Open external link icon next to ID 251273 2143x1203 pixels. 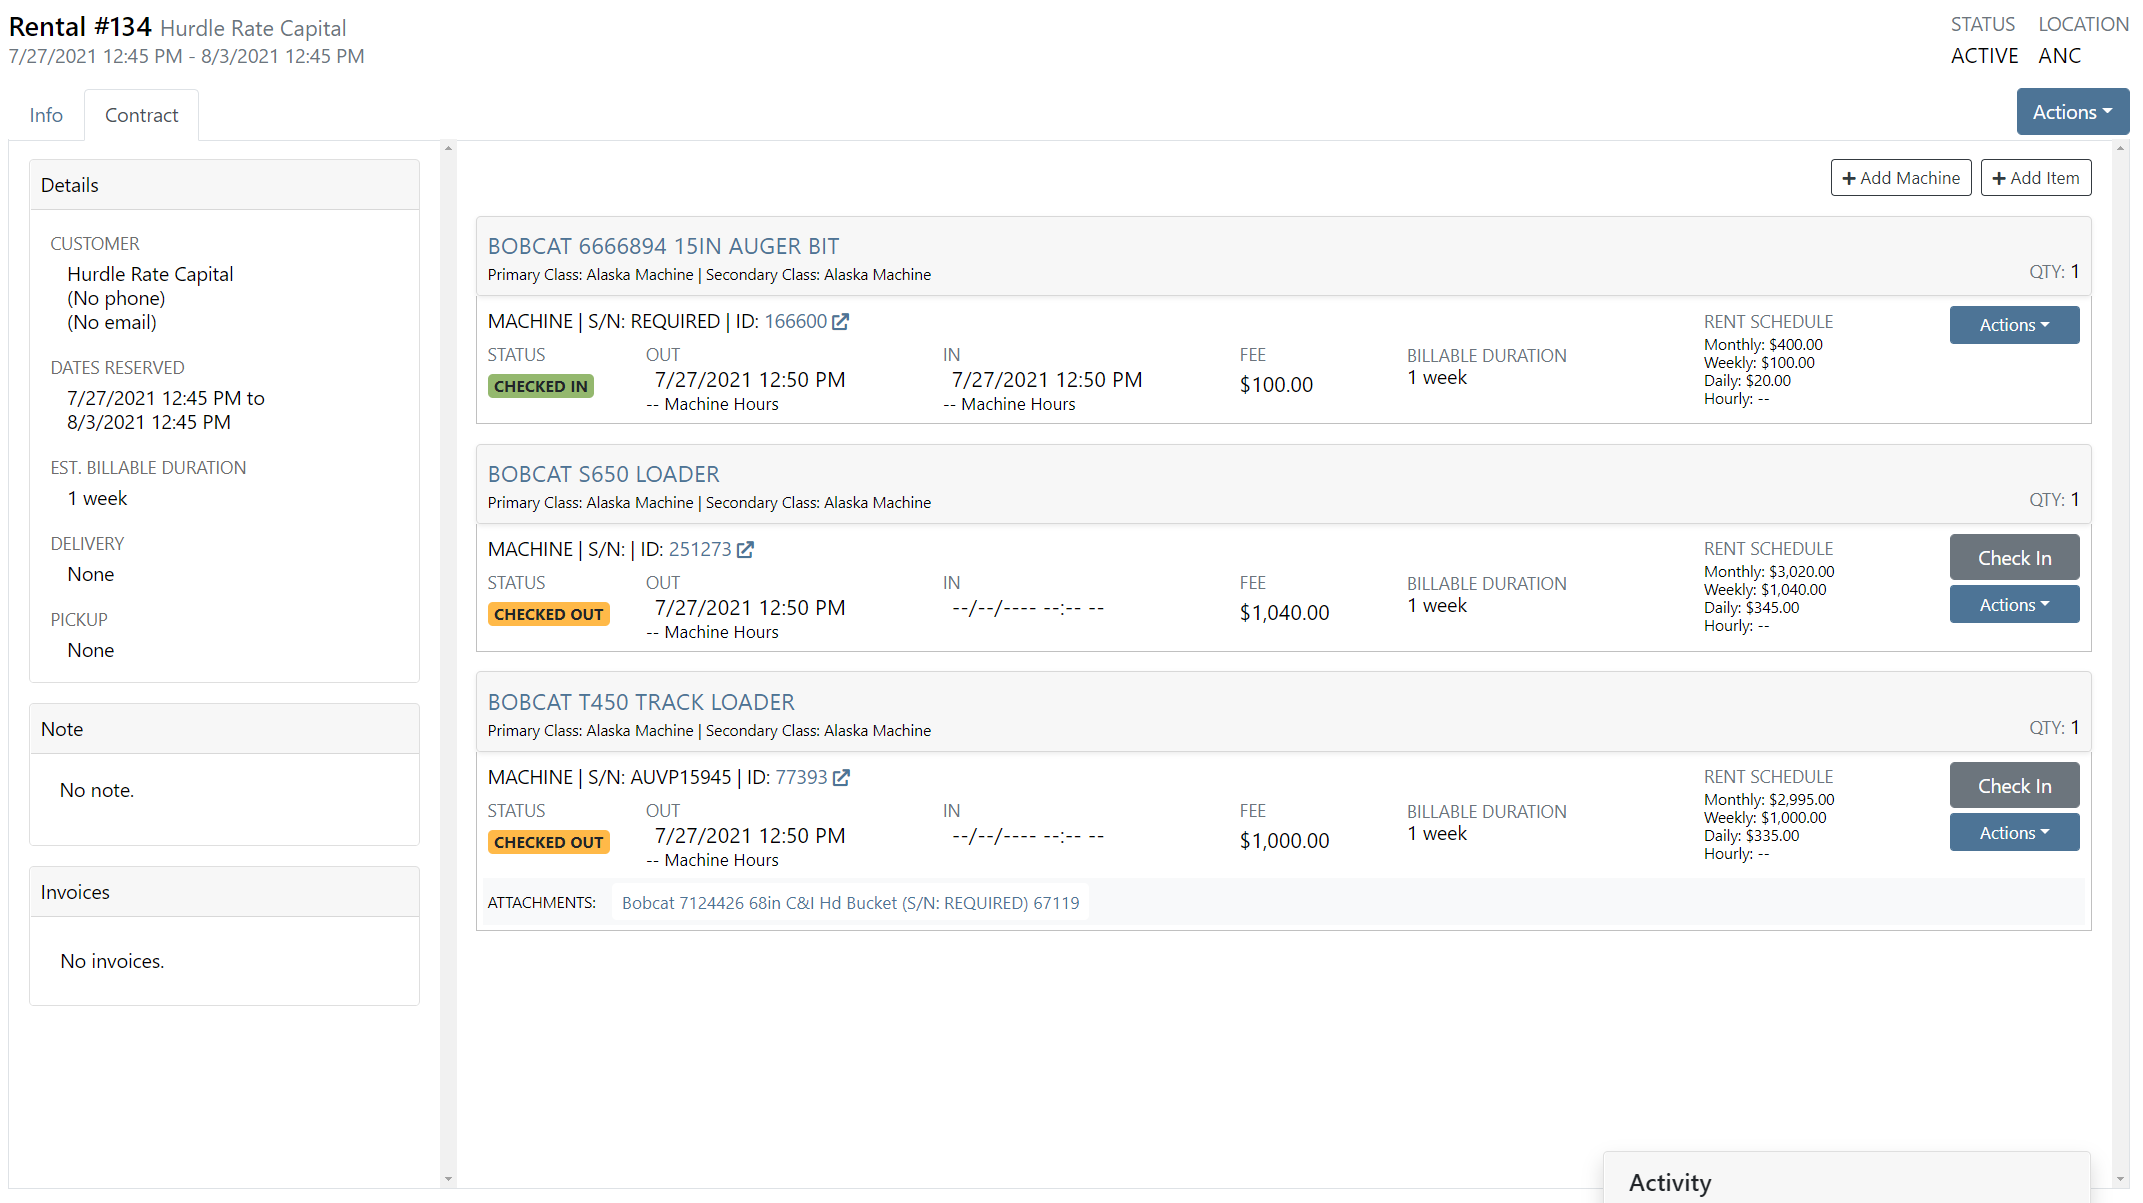pyautogui.click(x=745, y=550)
